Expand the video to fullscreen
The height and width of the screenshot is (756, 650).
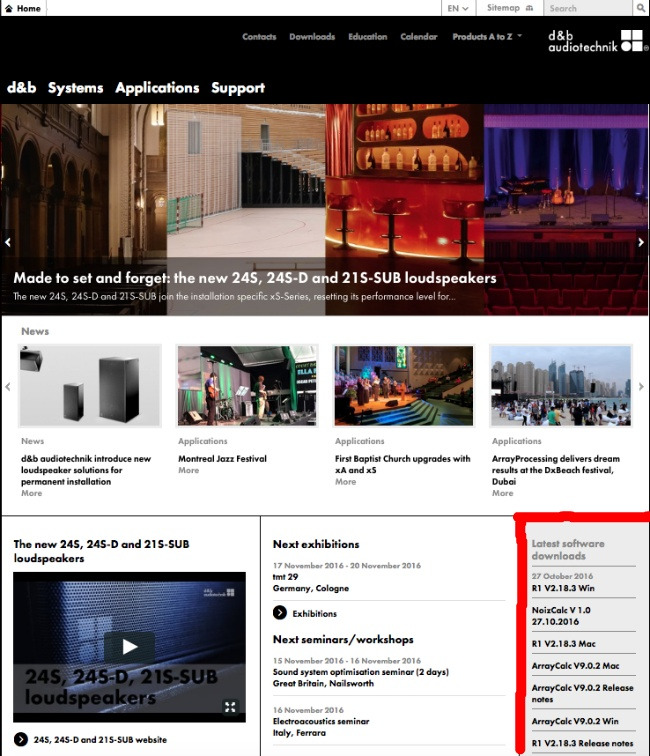point(230,707)
